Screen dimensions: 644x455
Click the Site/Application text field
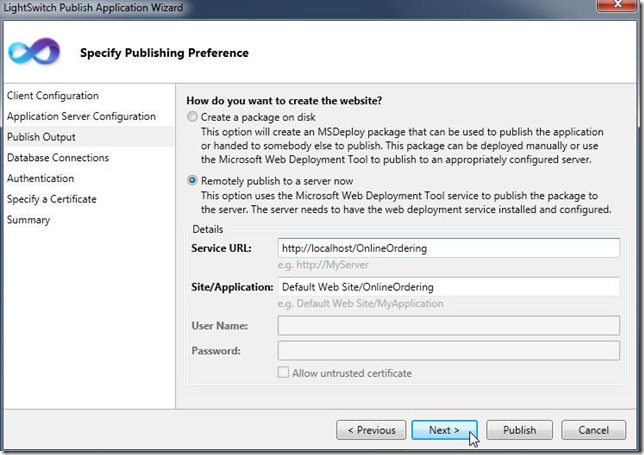(448, 287)
